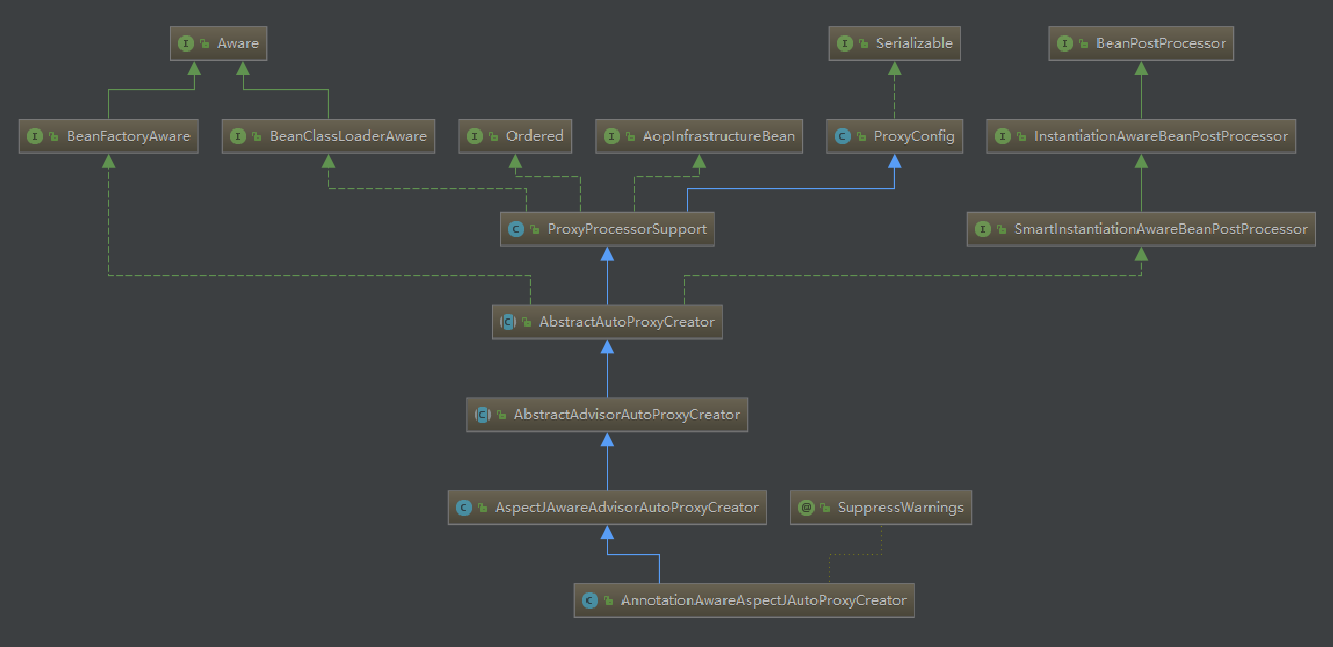The width and height of the screenshot is (1333, 647).
Task: Click the class icon on AnnotationAwareAspectJAutoProxyCreator
Action: 589,601
